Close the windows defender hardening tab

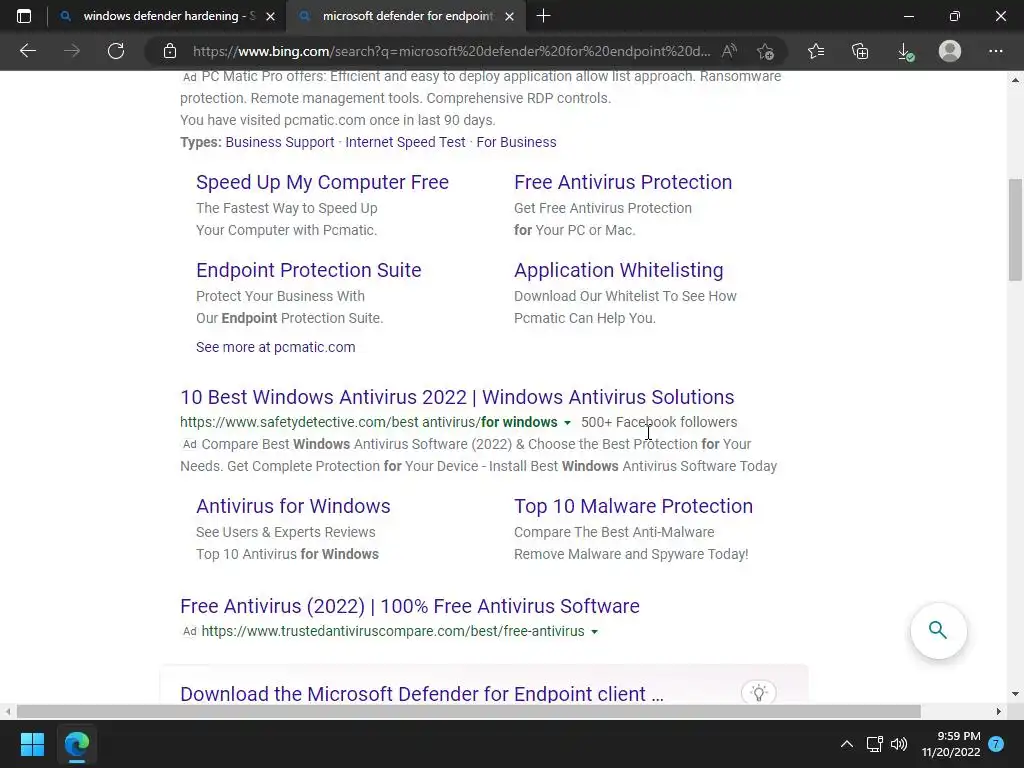[270, 16]
